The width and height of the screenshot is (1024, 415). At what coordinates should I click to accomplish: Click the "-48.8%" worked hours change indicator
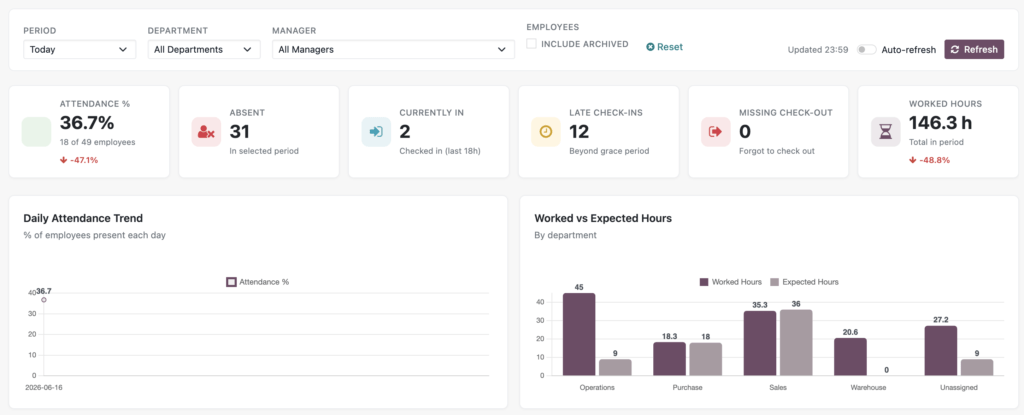(x=929, y=159)
